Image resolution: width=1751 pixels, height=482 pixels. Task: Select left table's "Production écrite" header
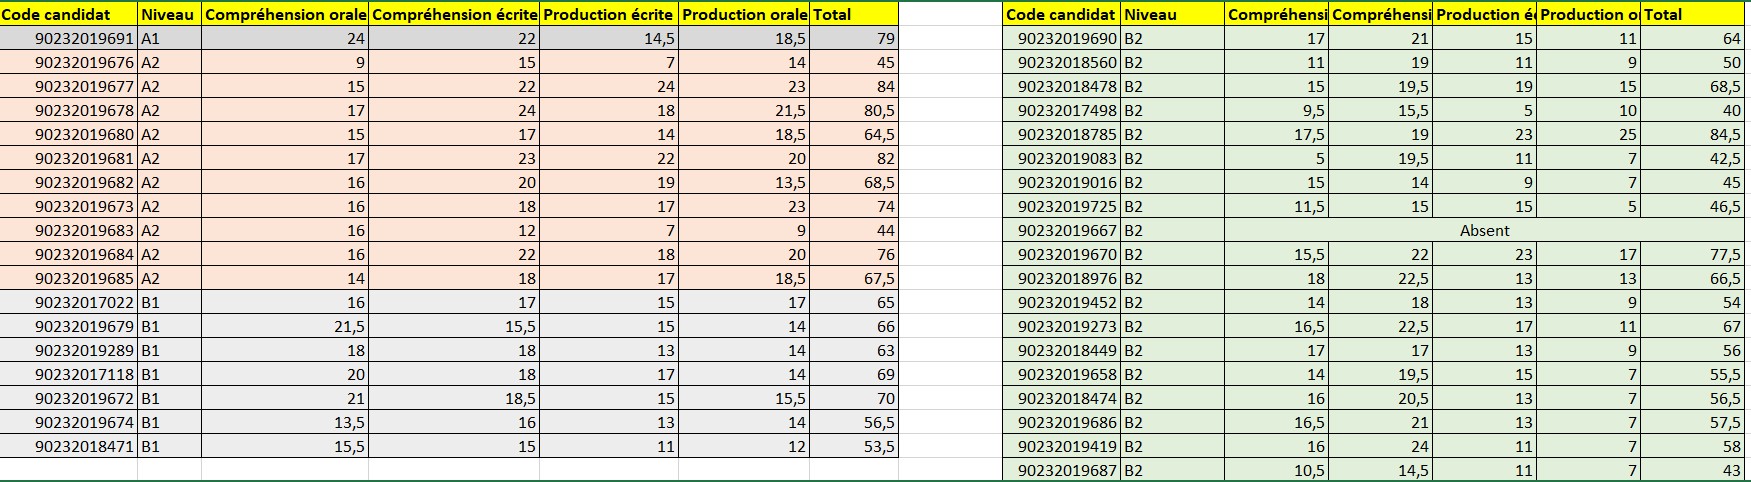609,15
